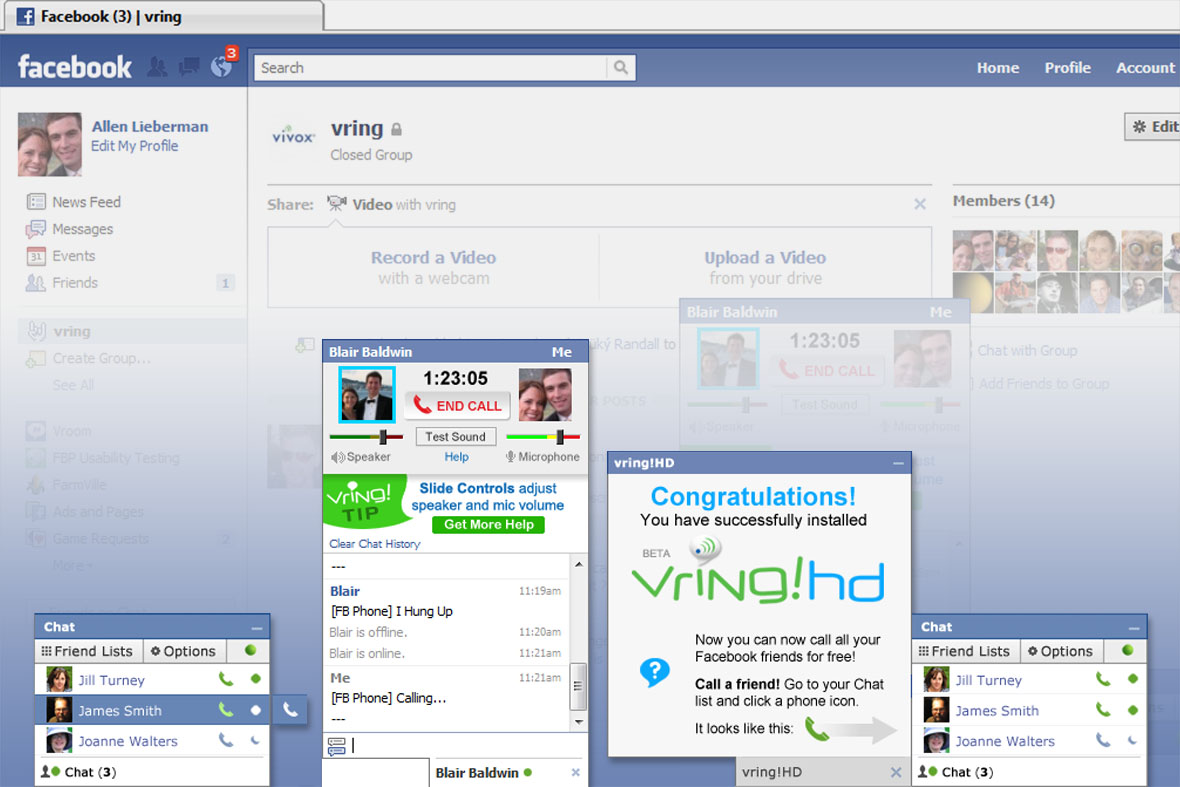Select the vring!HD bottom tab
The width and height of the screenshot is (1180, 787).
pos(823,773)
